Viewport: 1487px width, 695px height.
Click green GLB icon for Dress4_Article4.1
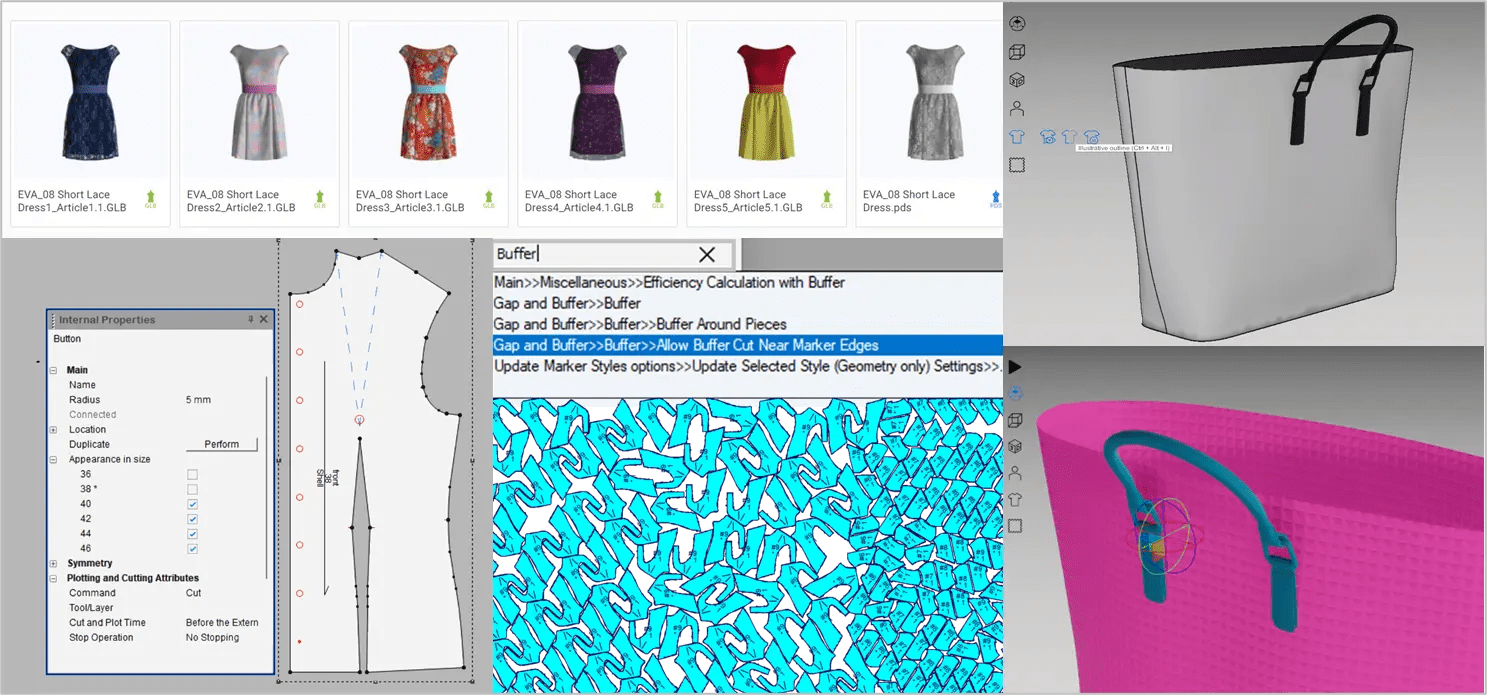(658, 199)
